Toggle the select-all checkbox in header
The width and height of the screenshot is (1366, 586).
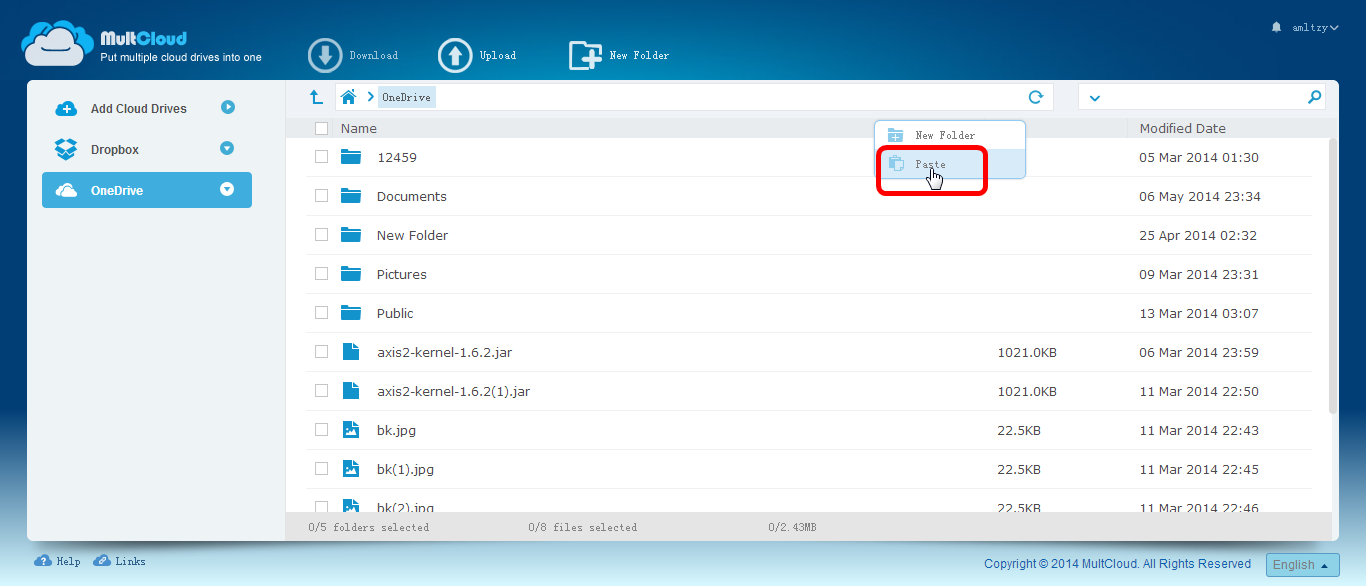(x=321, y=128)
